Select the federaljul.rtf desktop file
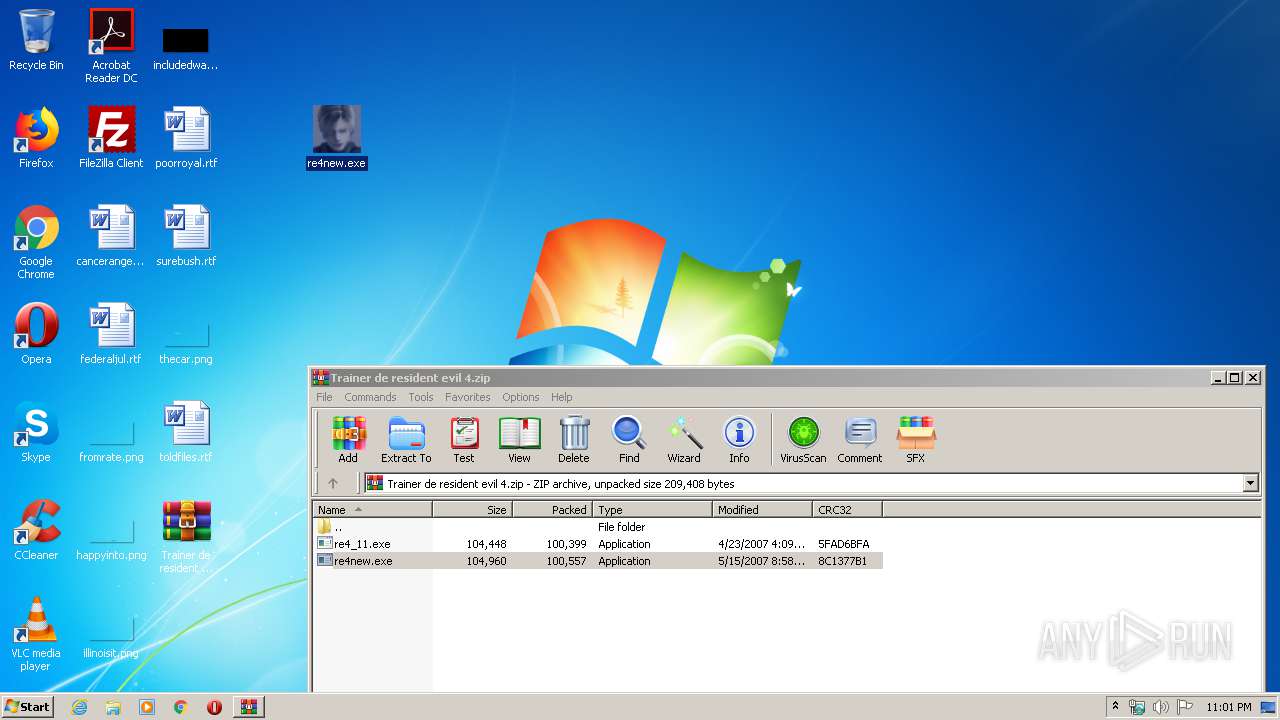Screen dimensions: 1280x720 click(x=111, y=334)
